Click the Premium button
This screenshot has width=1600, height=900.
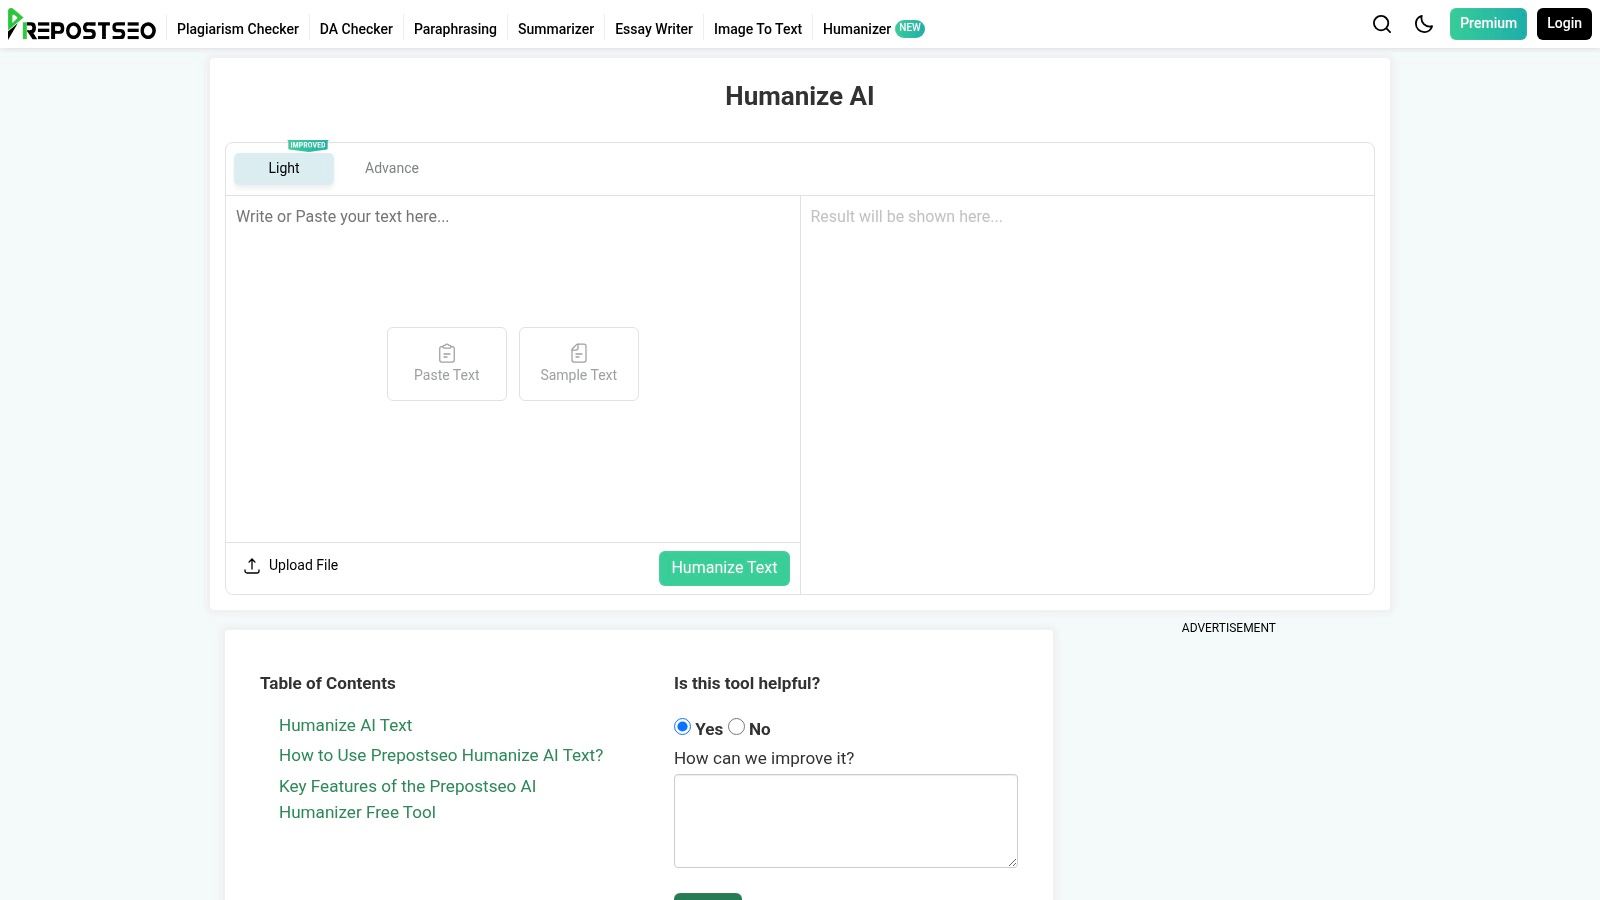click(1487, 24)
